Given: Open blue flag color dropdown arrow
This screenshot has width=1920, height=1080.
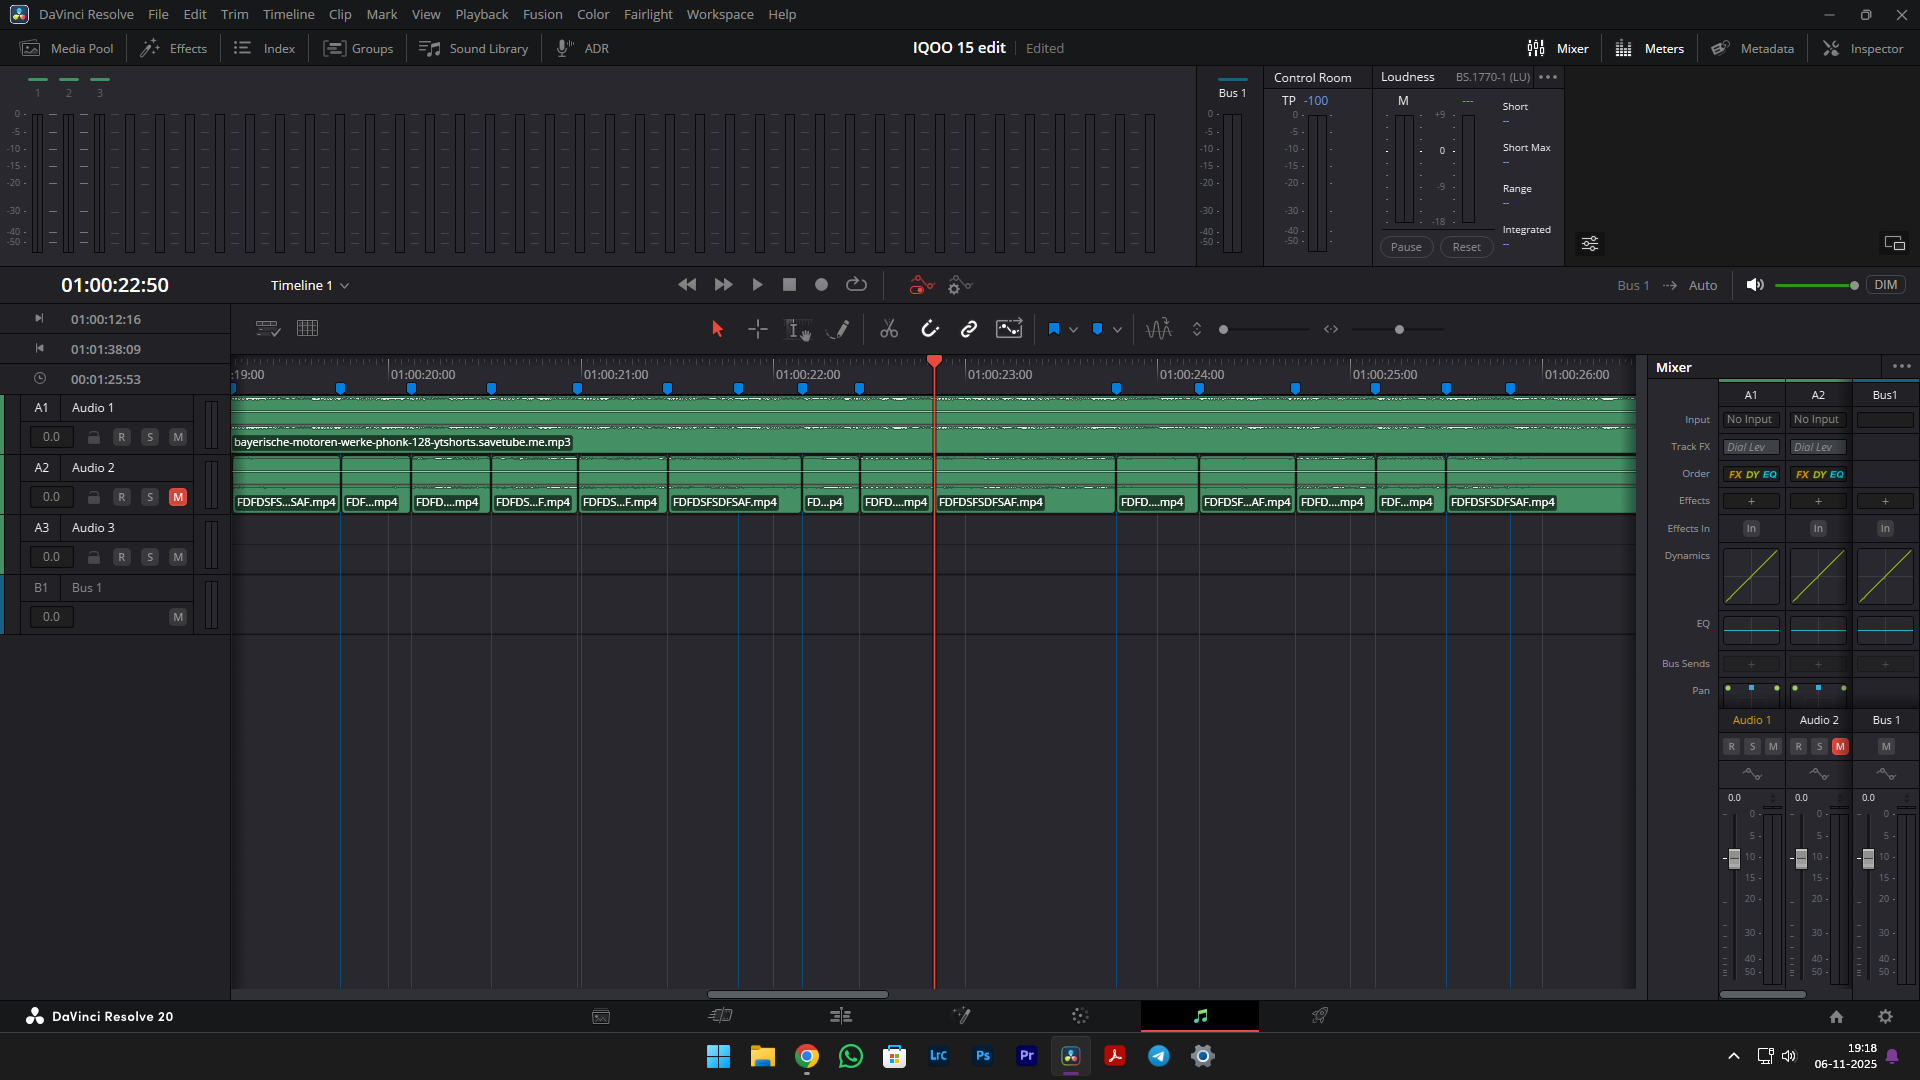Looking at the screenshot, I should [x=1073, y=329].
